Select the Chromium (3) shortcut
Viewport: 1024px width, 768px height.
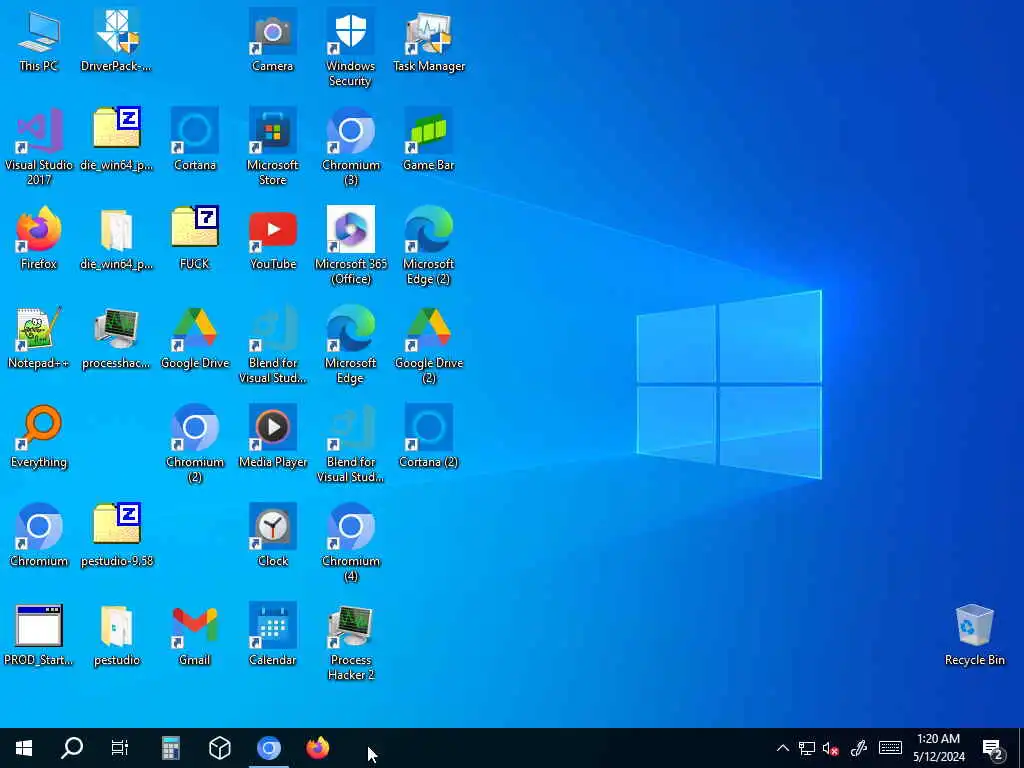(x=351, y=147)
